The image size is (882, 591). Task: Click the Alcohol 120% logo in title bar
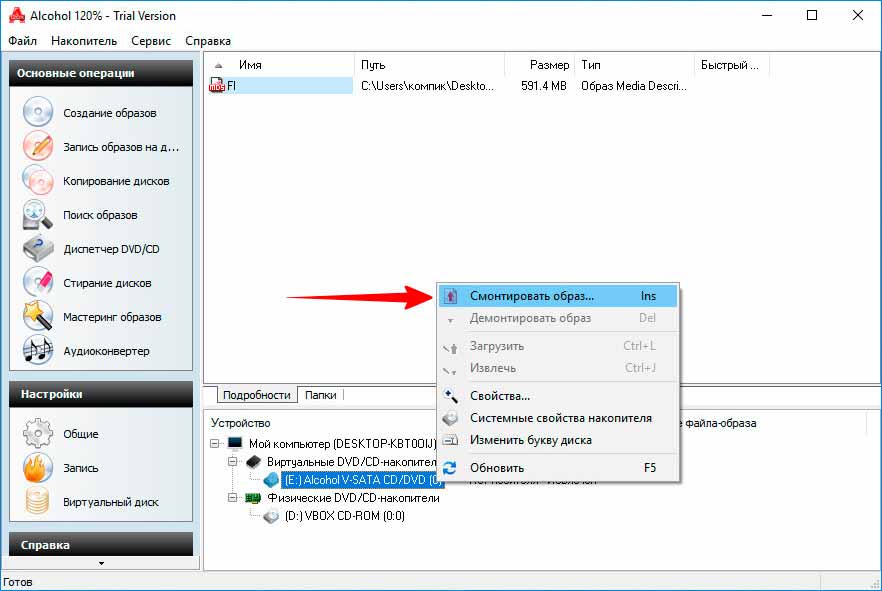click(16, 15)
